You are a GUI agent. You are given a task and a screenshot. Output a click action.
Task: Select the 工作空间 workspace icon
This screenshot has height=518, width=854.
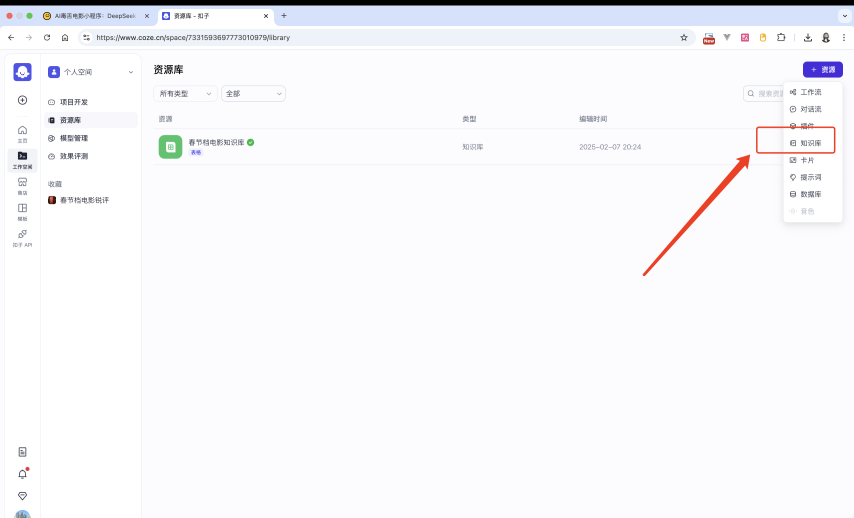tap(22, 159)
